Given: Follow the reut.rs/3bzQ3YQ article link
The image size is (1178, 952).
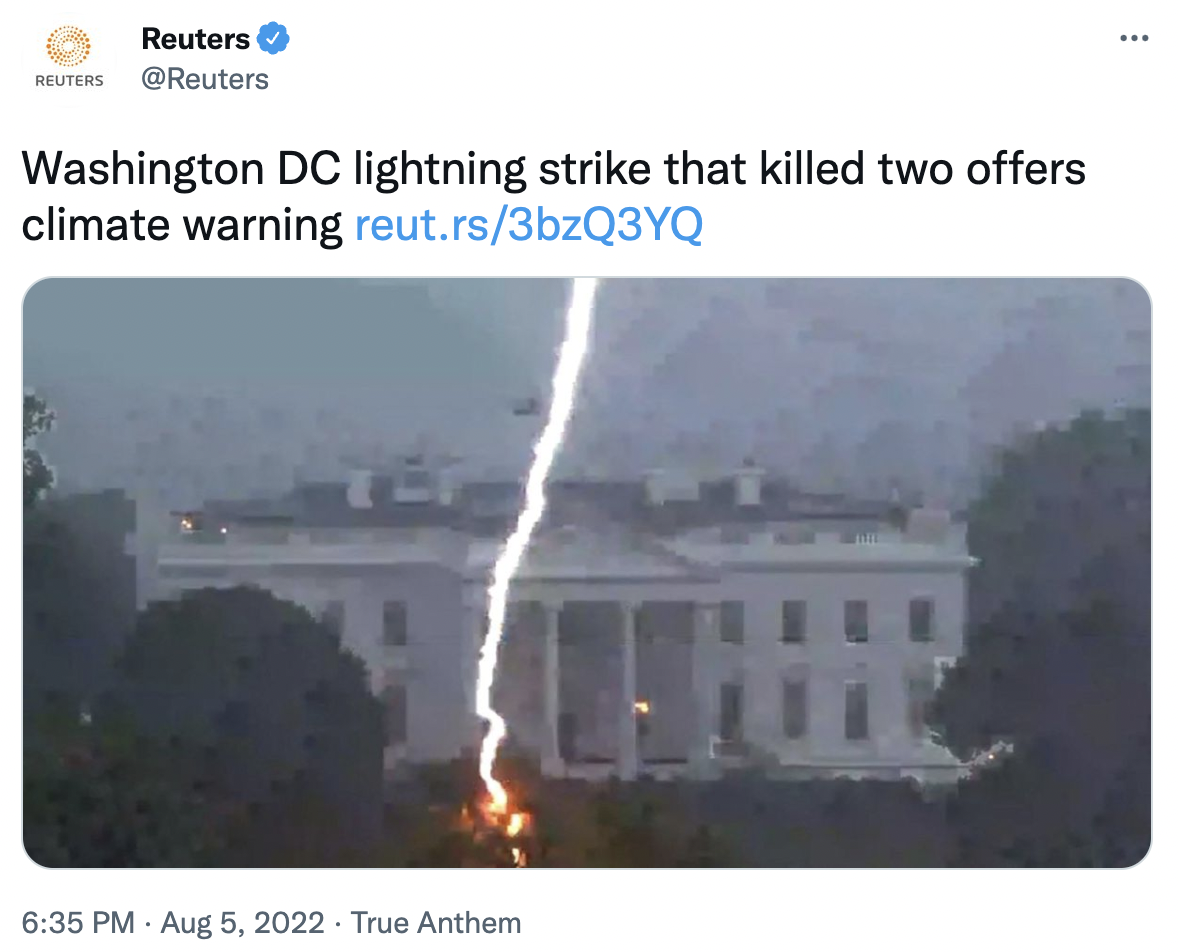Looking at the screenshot, I should click(x=528, y=225).
